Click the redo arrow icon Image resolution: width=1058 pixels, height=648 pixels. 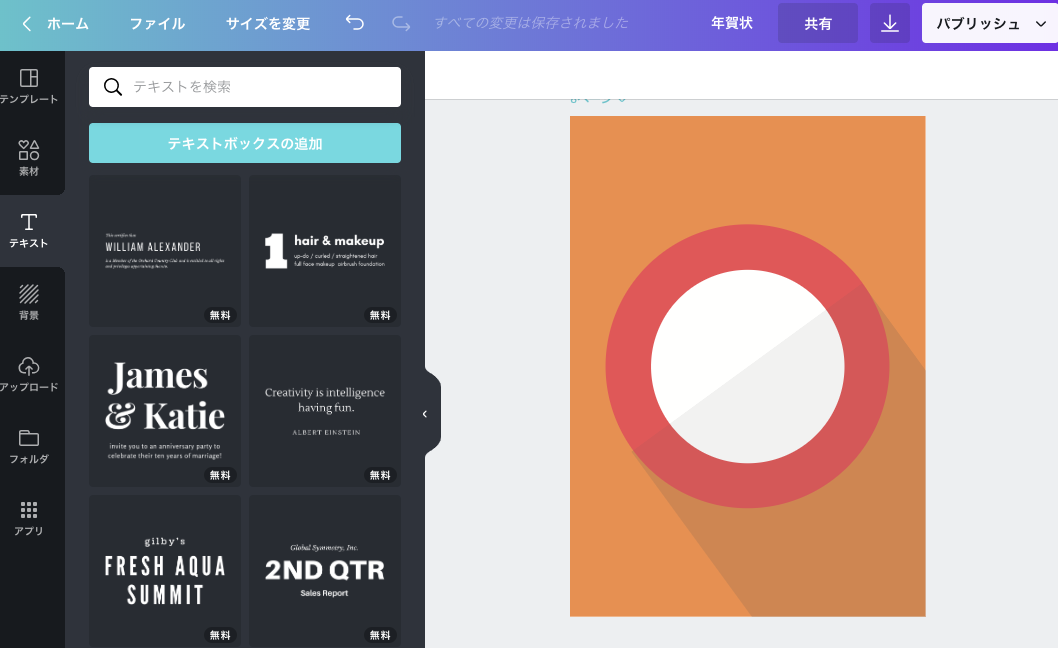[401, 23]
